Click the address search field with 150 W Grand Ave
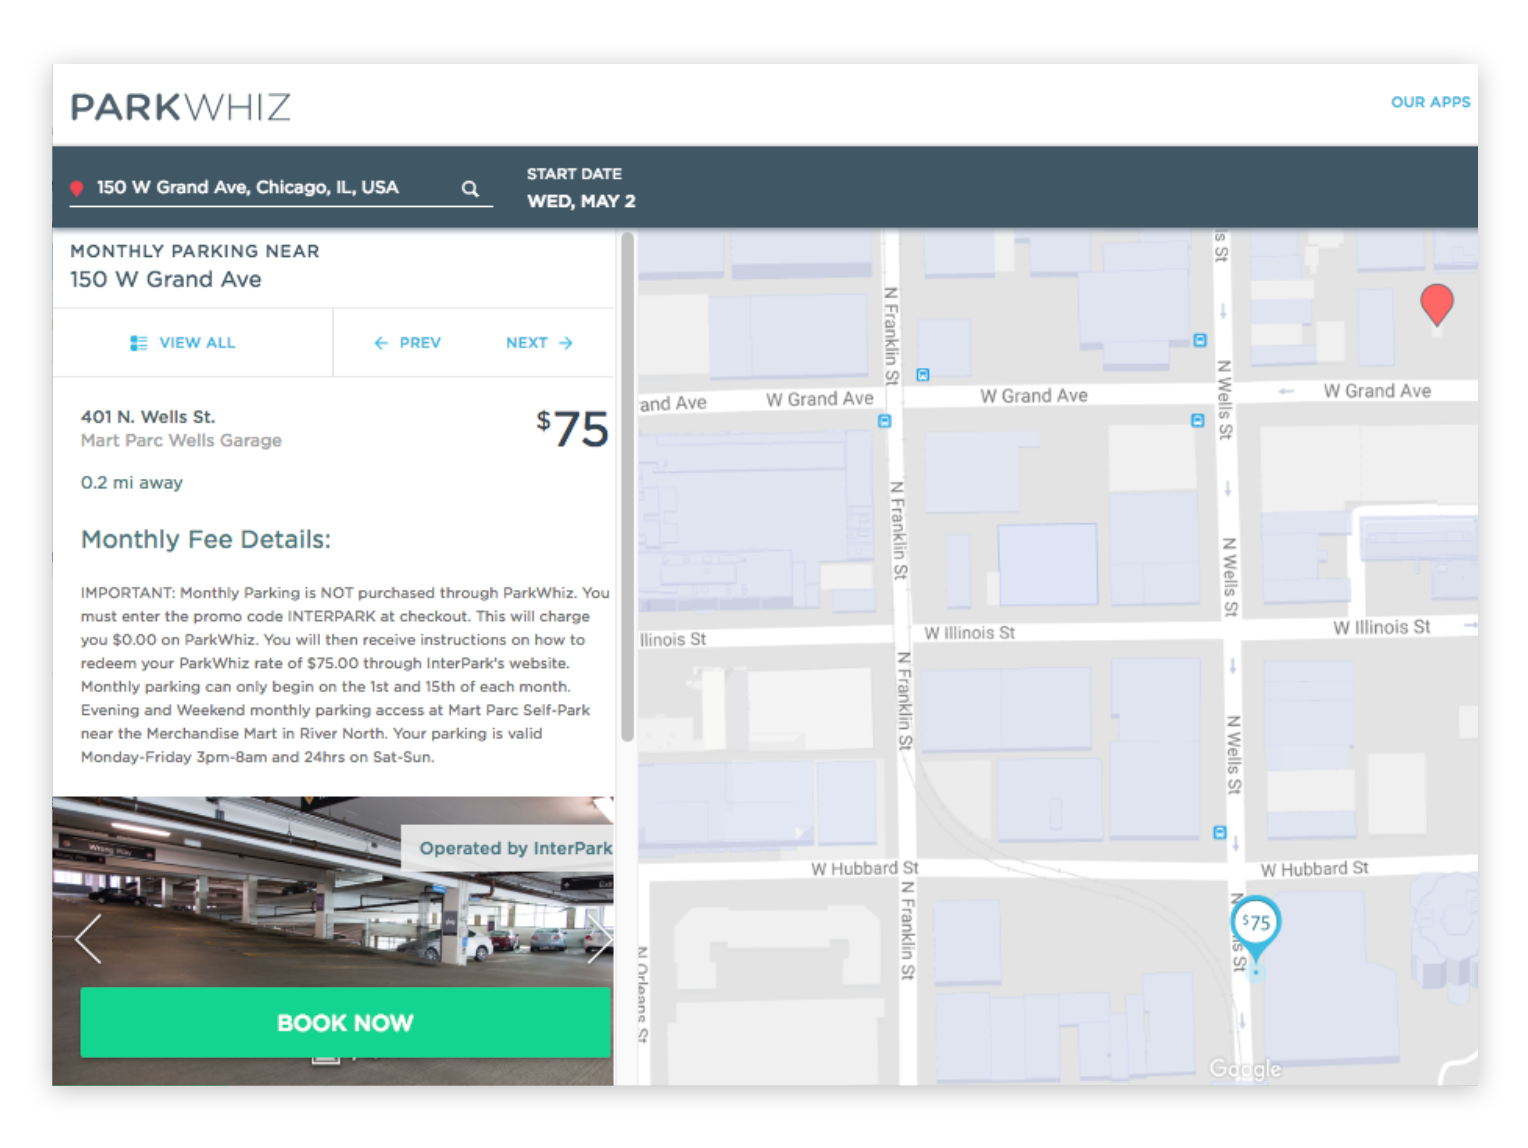Viewport: 1528px width, 1148px height. (281, 188)
